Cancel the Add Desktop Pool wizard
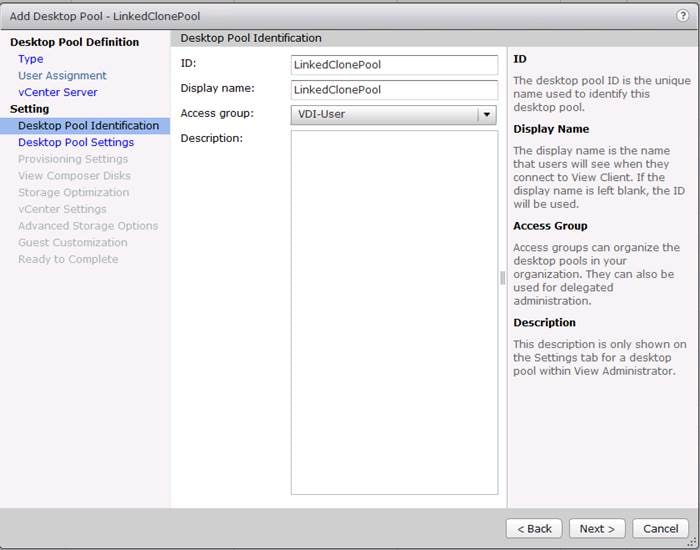 [x=660, y=529]
